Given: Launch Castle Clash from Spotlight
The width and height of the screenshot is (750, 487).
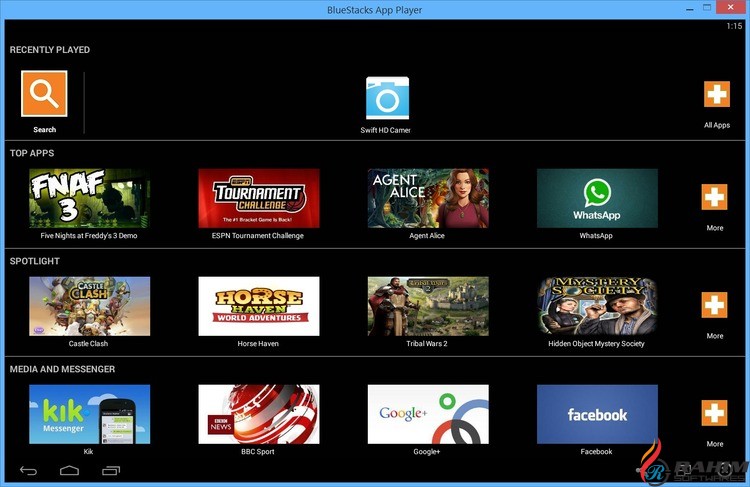Looking at the screenshot, I should pyautogui.click(x=89, y=306).
